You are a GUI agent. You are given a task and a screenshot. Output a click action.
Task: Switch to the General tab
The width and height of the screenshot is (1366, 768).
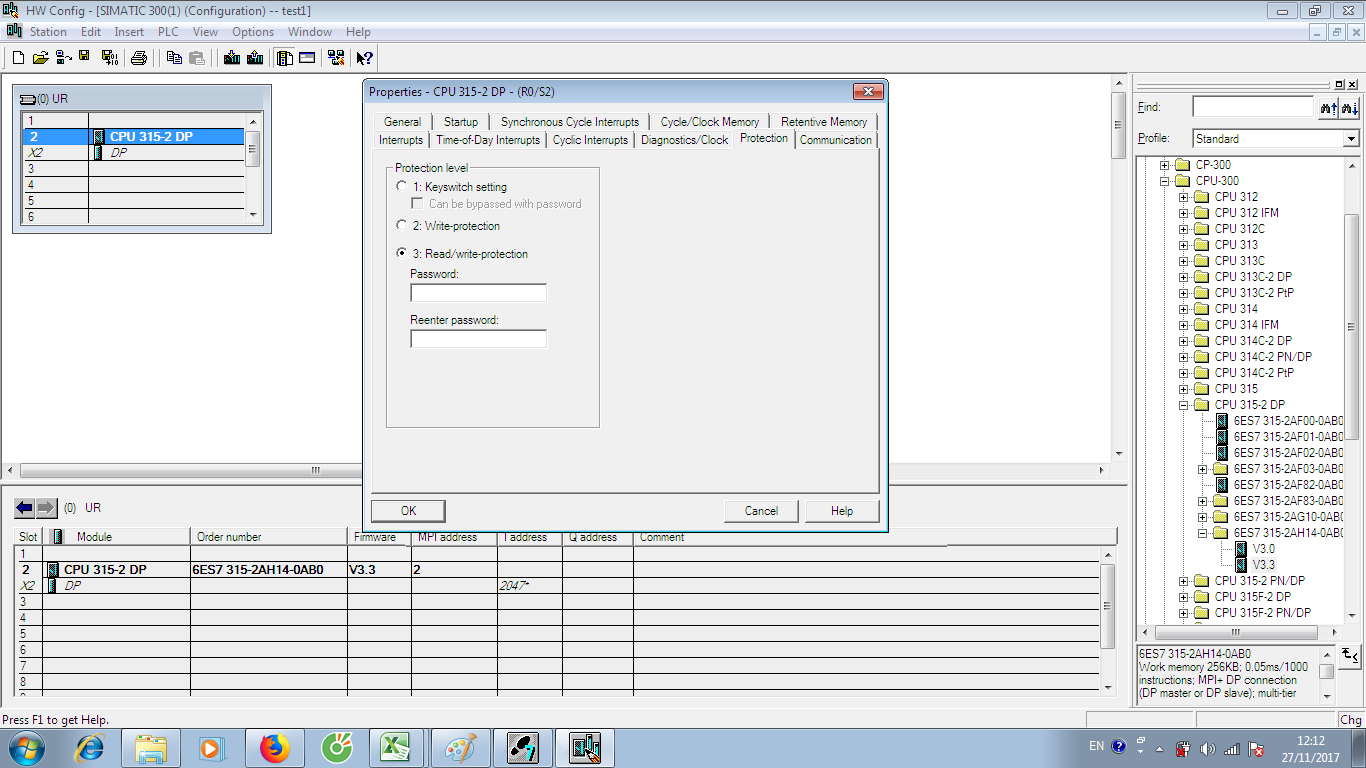pyautogui.click(x=402, y=122)
